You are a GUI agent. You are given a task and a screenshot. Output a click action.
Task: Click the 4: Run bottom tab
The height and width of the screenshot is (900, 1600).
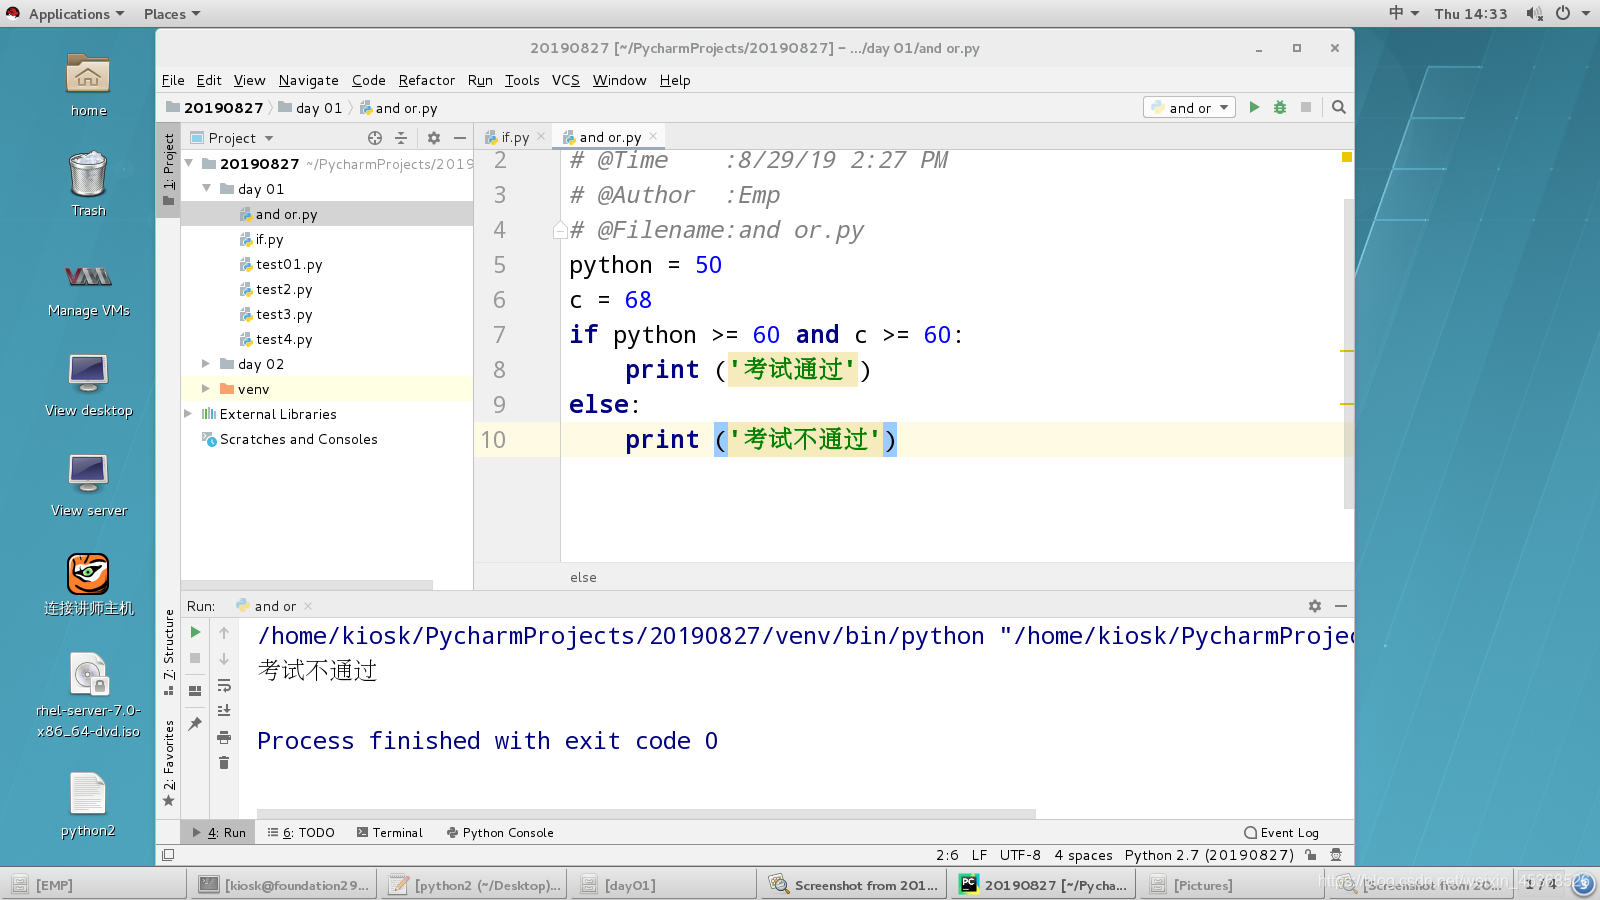pyautogui.click(x=219, y=833)
